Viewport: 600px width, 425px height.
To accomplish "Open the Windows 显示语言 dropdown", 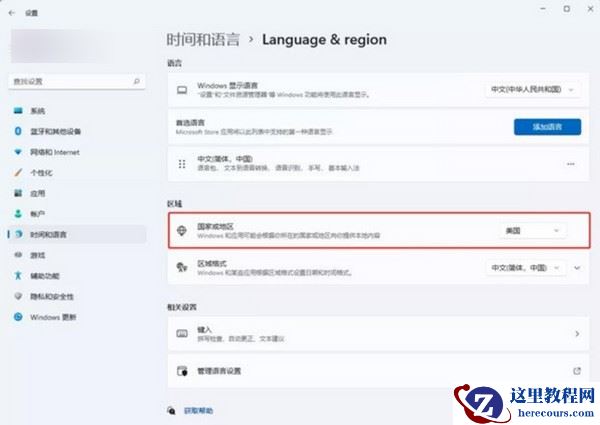I will point(533,90).
